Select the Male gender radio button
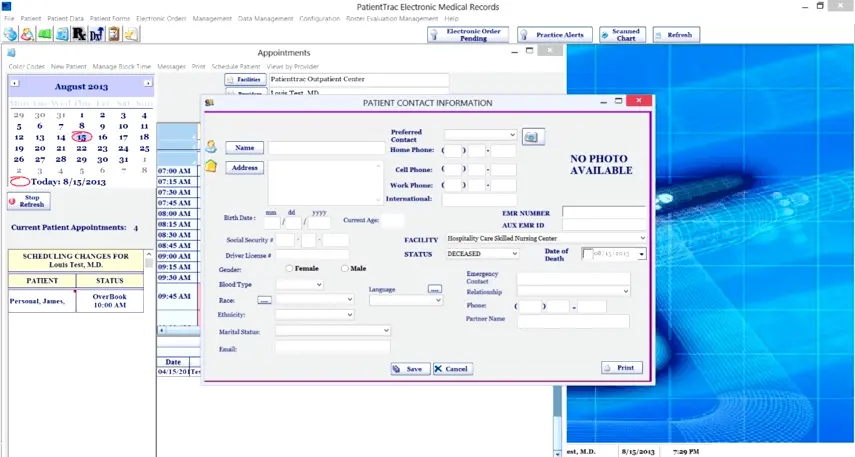This screenshot has height=457, width=855. pyautogui.click(x=345, y=268)
